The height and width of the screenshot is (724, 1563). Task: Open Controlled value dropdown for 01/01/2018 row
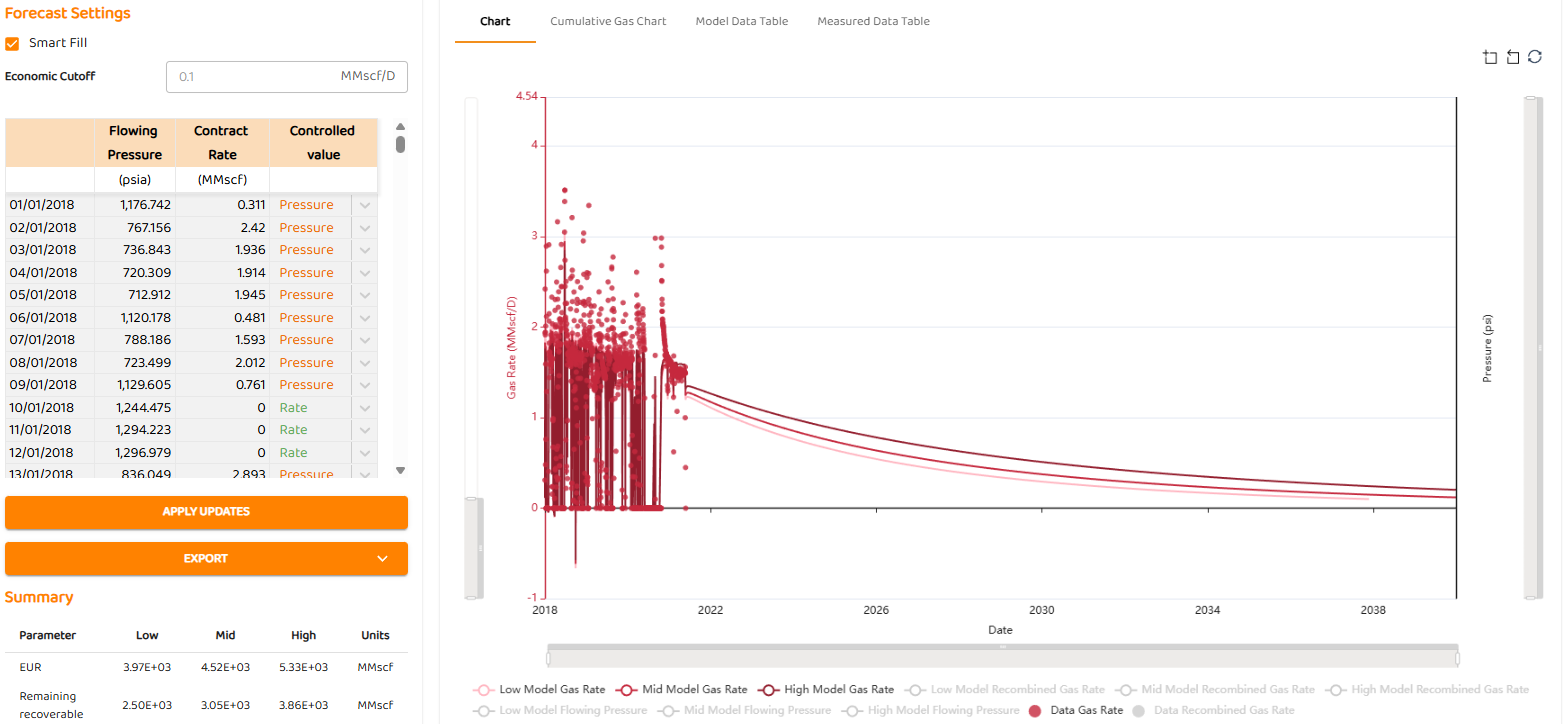point(365,205)
